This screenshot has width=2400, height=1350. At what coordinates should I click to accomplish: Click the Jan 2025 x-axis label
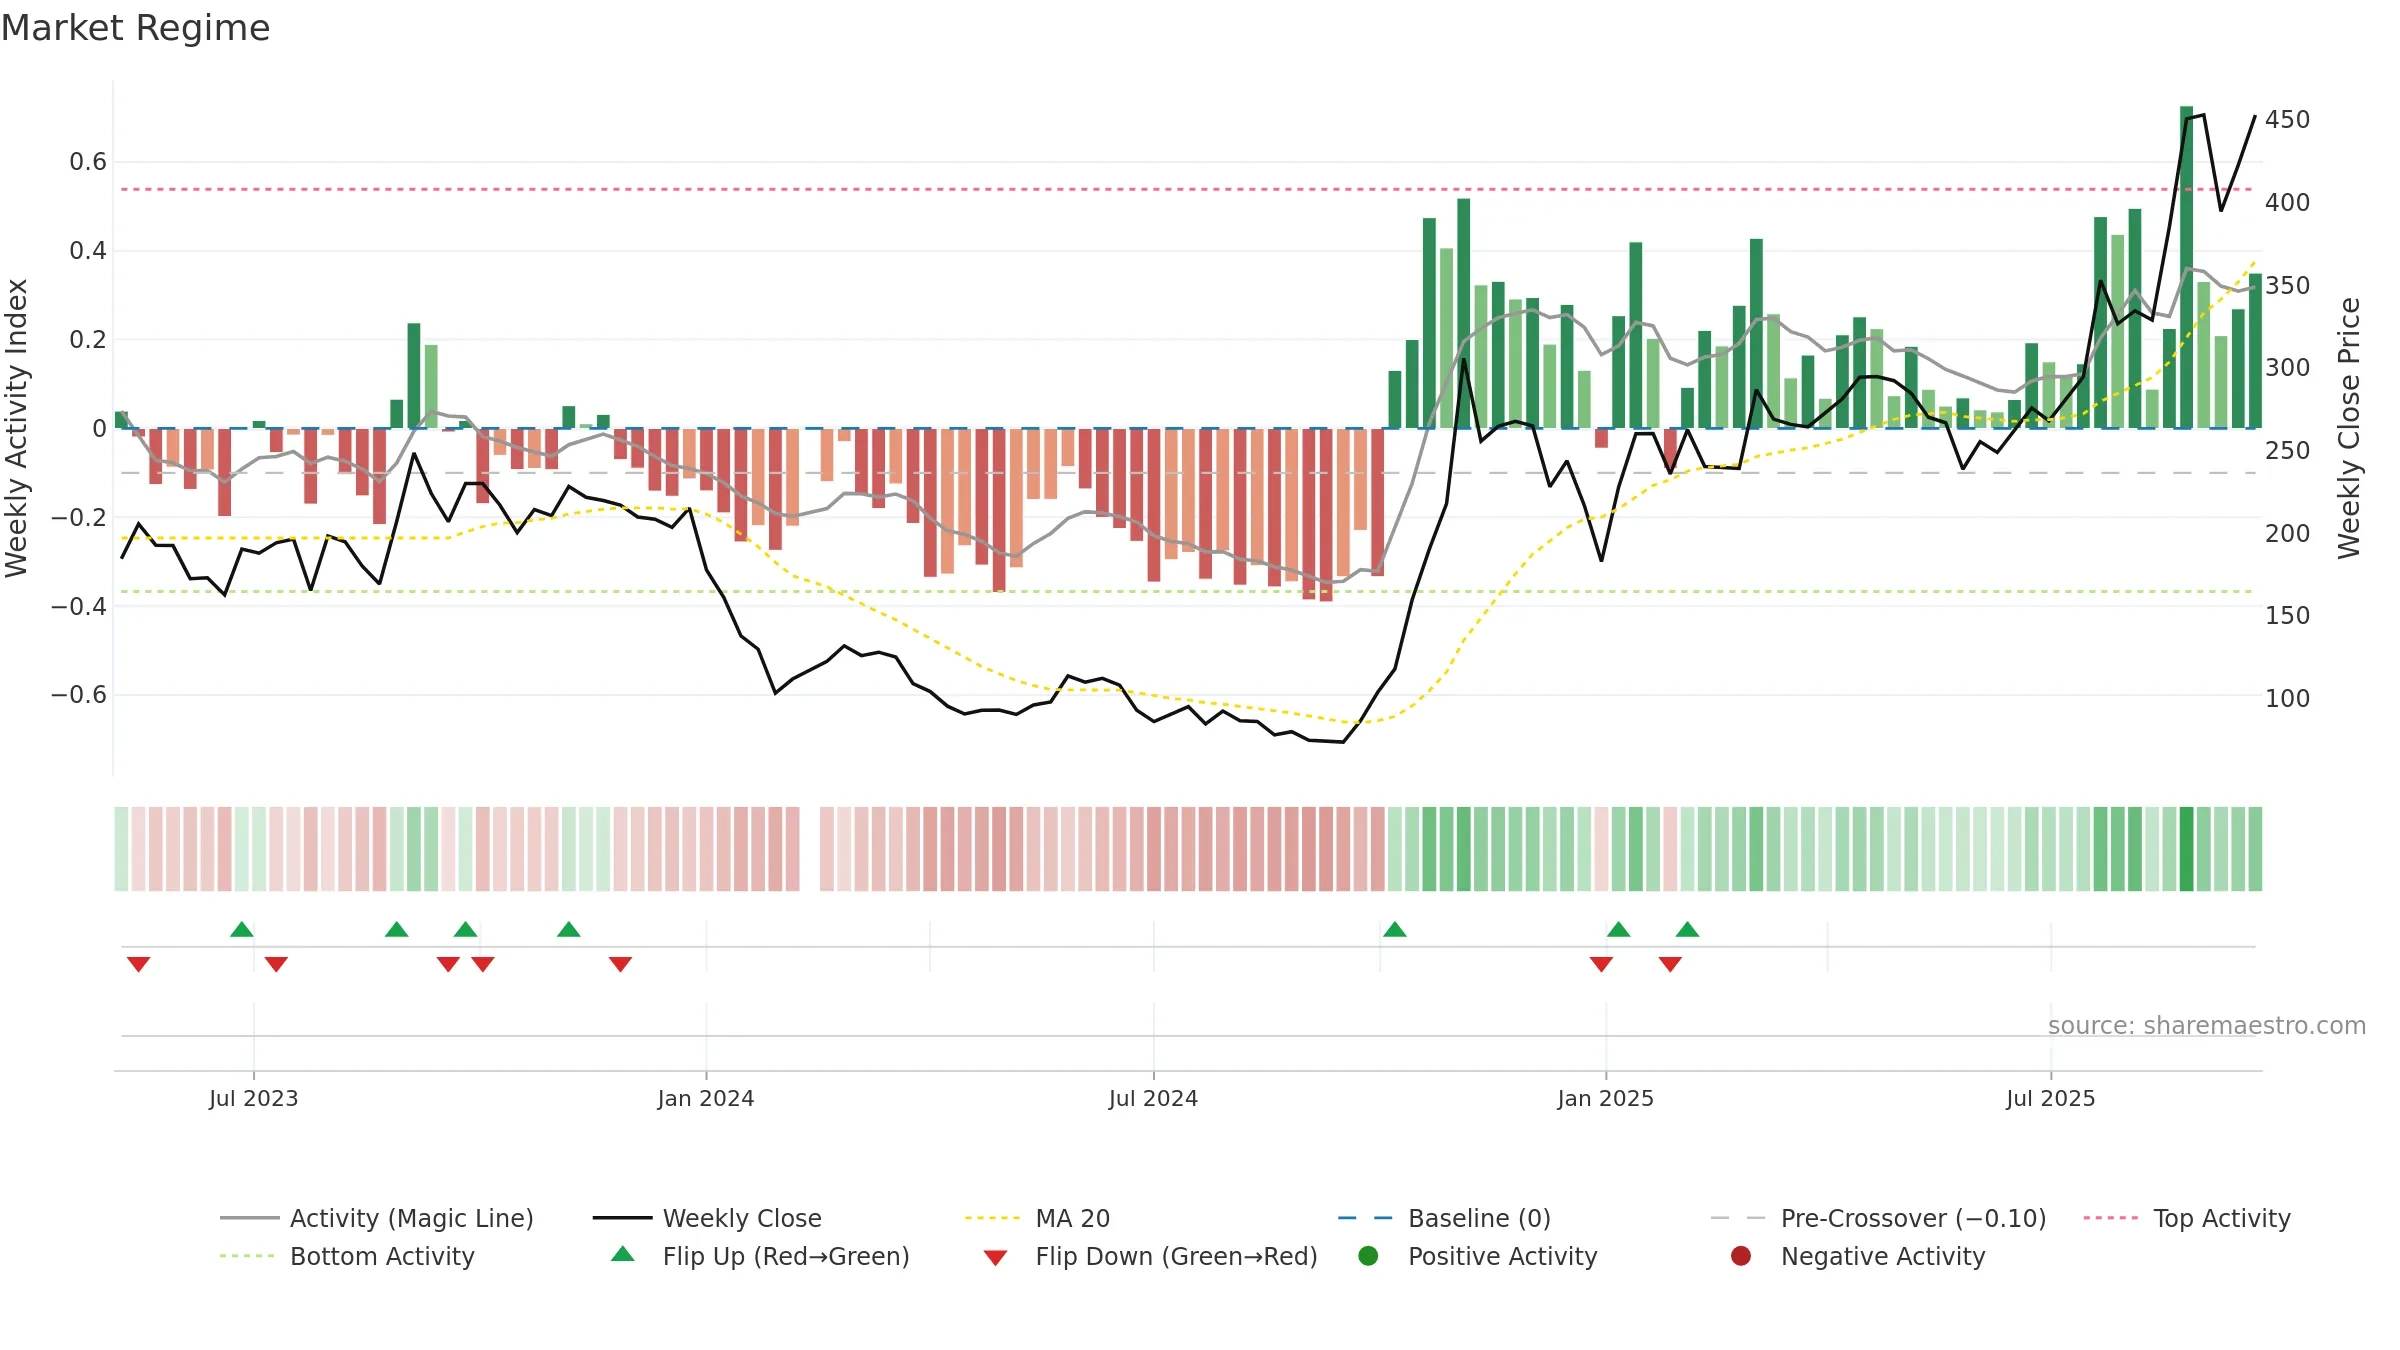tap(1606, 1098)
